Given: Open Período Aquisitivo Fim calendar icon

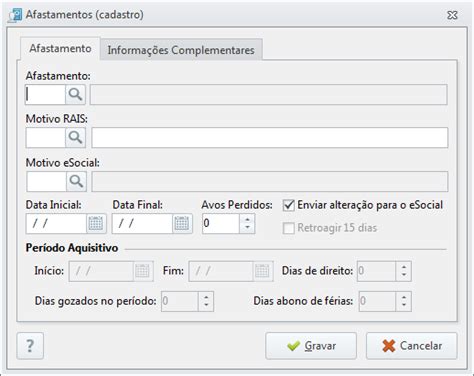Looking at the screenshot, I should (262, 271).
